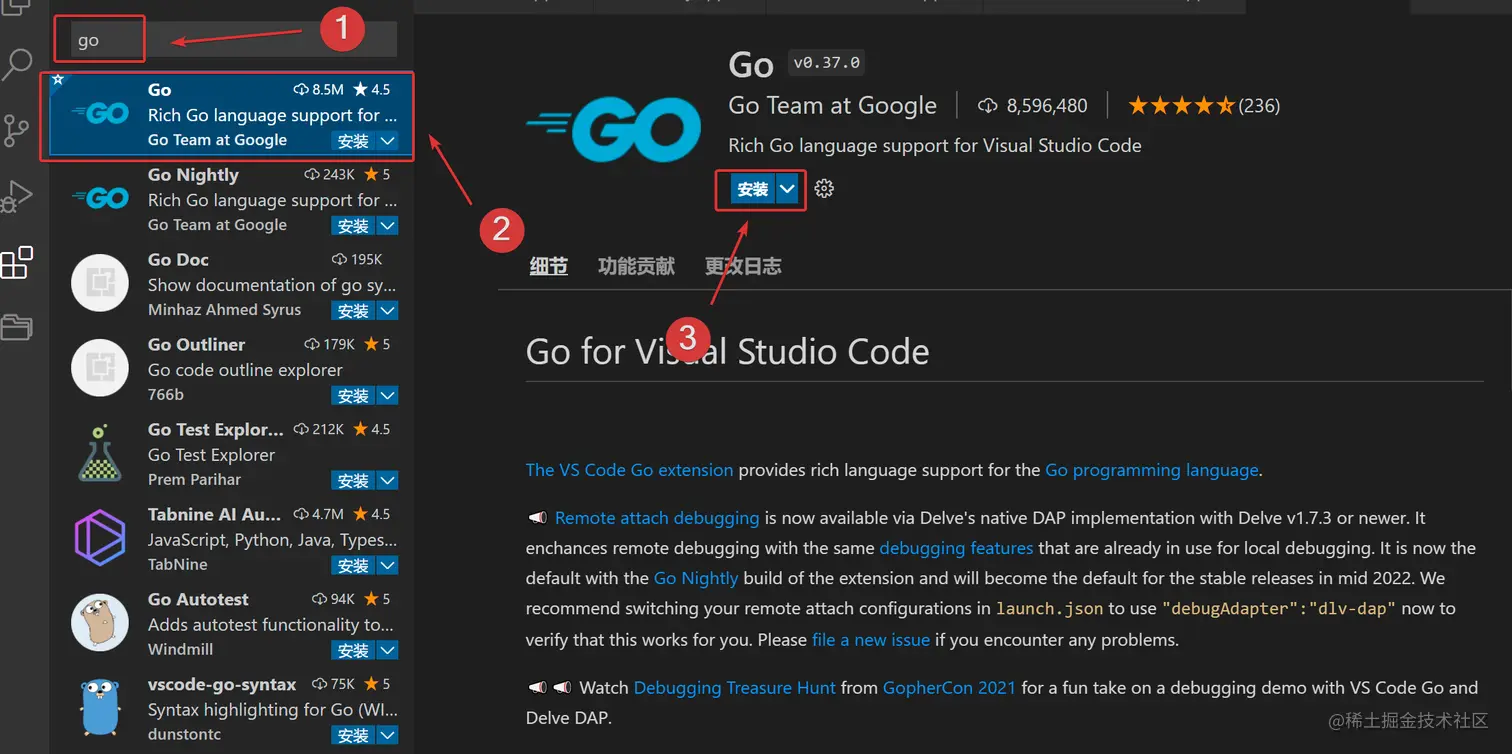Click the (236) review count
The image size is (1512, 754).
(1259, 106)
